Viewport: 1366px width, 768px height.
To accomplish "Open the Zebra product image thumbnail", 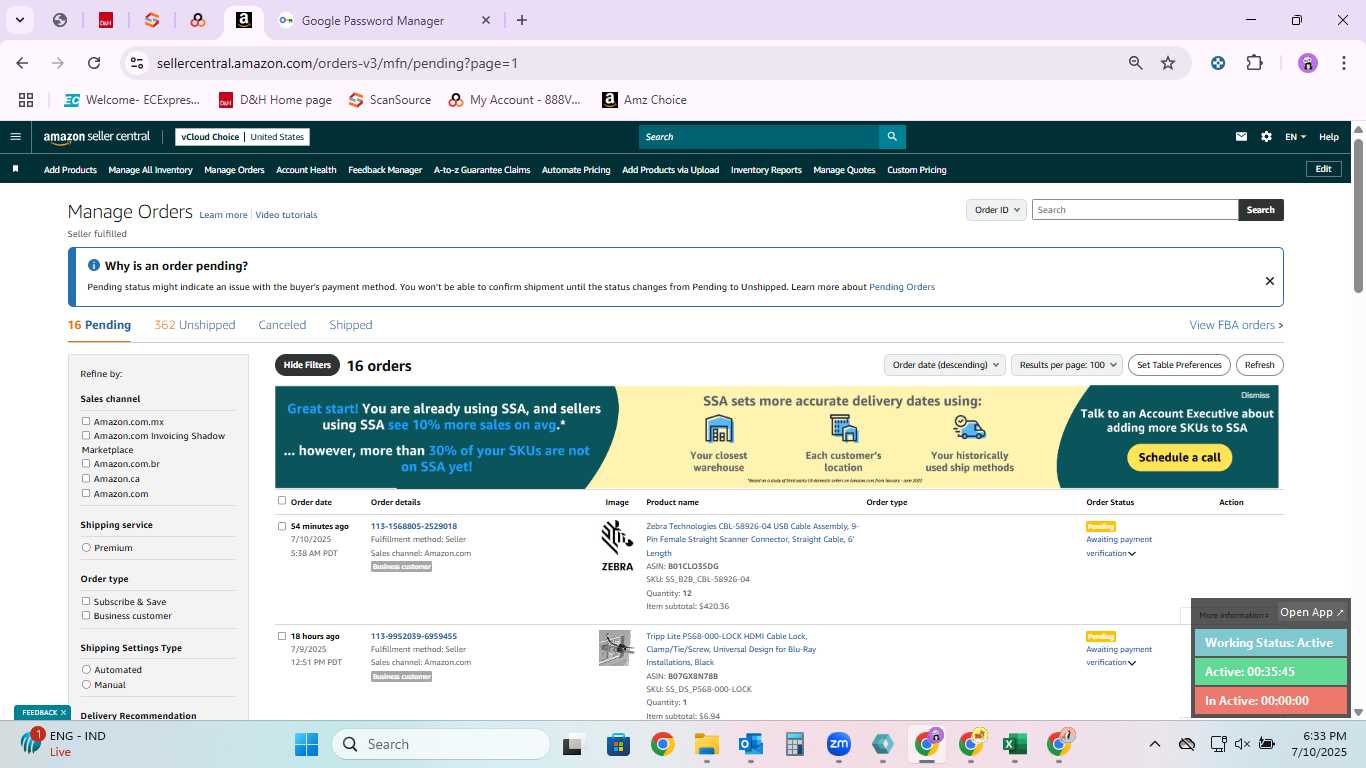I will 617,546.
